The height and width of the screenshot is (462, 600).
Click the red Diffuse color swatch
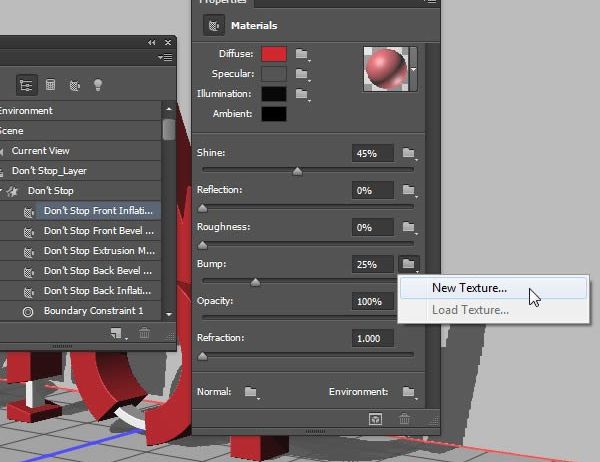[x=274, y=54]
